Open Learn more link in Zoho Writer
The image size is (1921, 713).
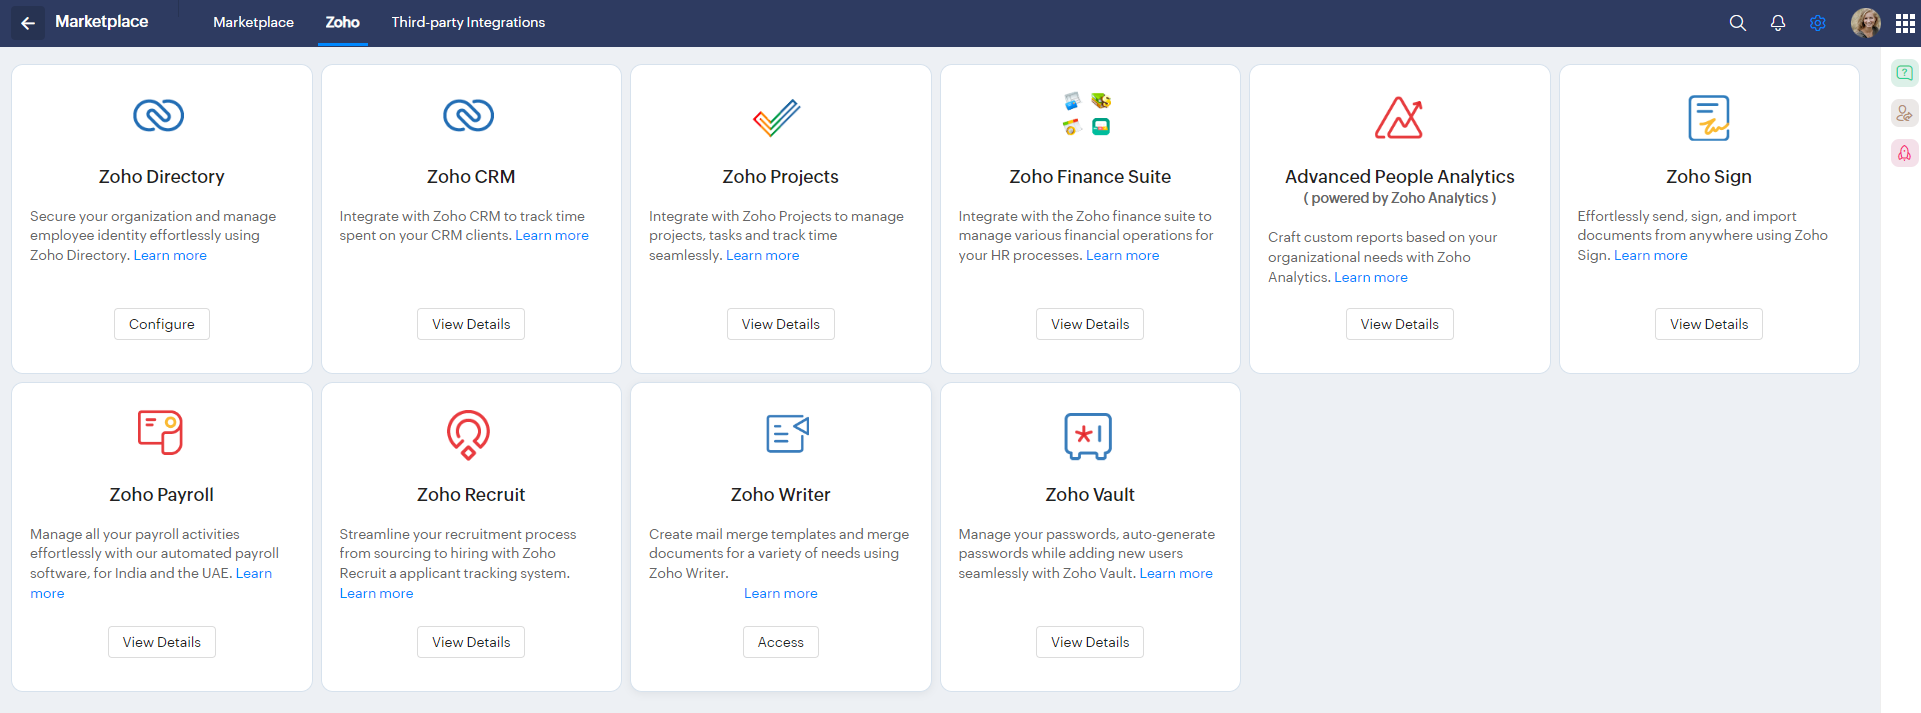click(781, 593)
